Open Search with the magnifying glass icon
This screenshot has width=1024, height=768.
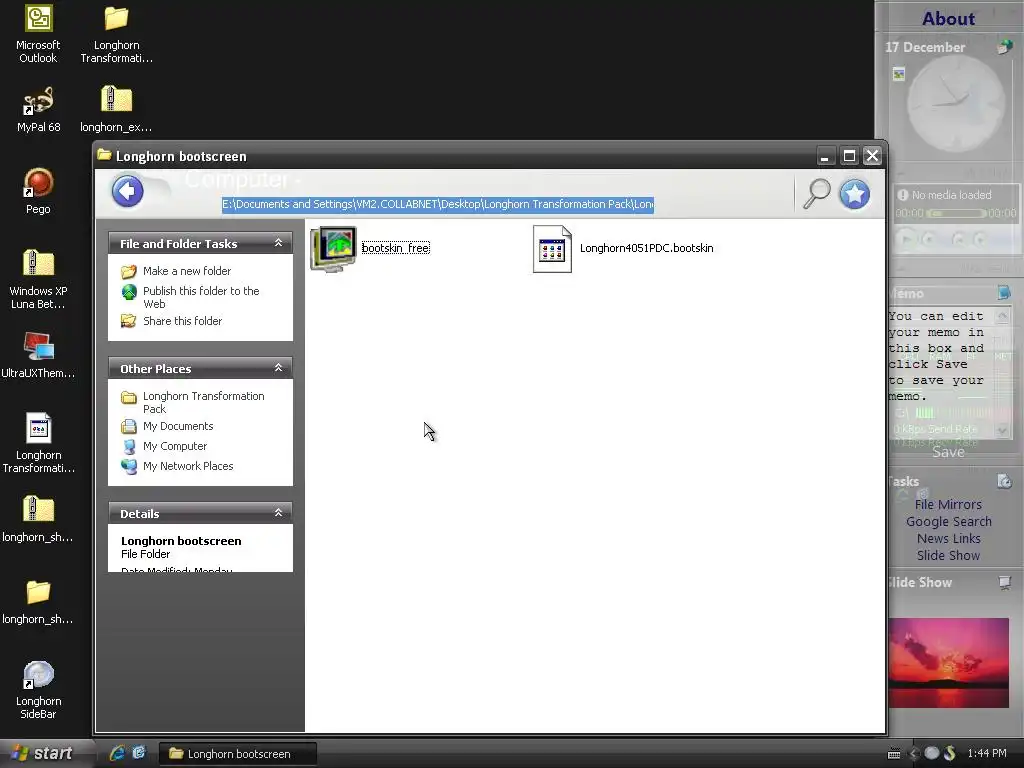[x=816, y=193]
